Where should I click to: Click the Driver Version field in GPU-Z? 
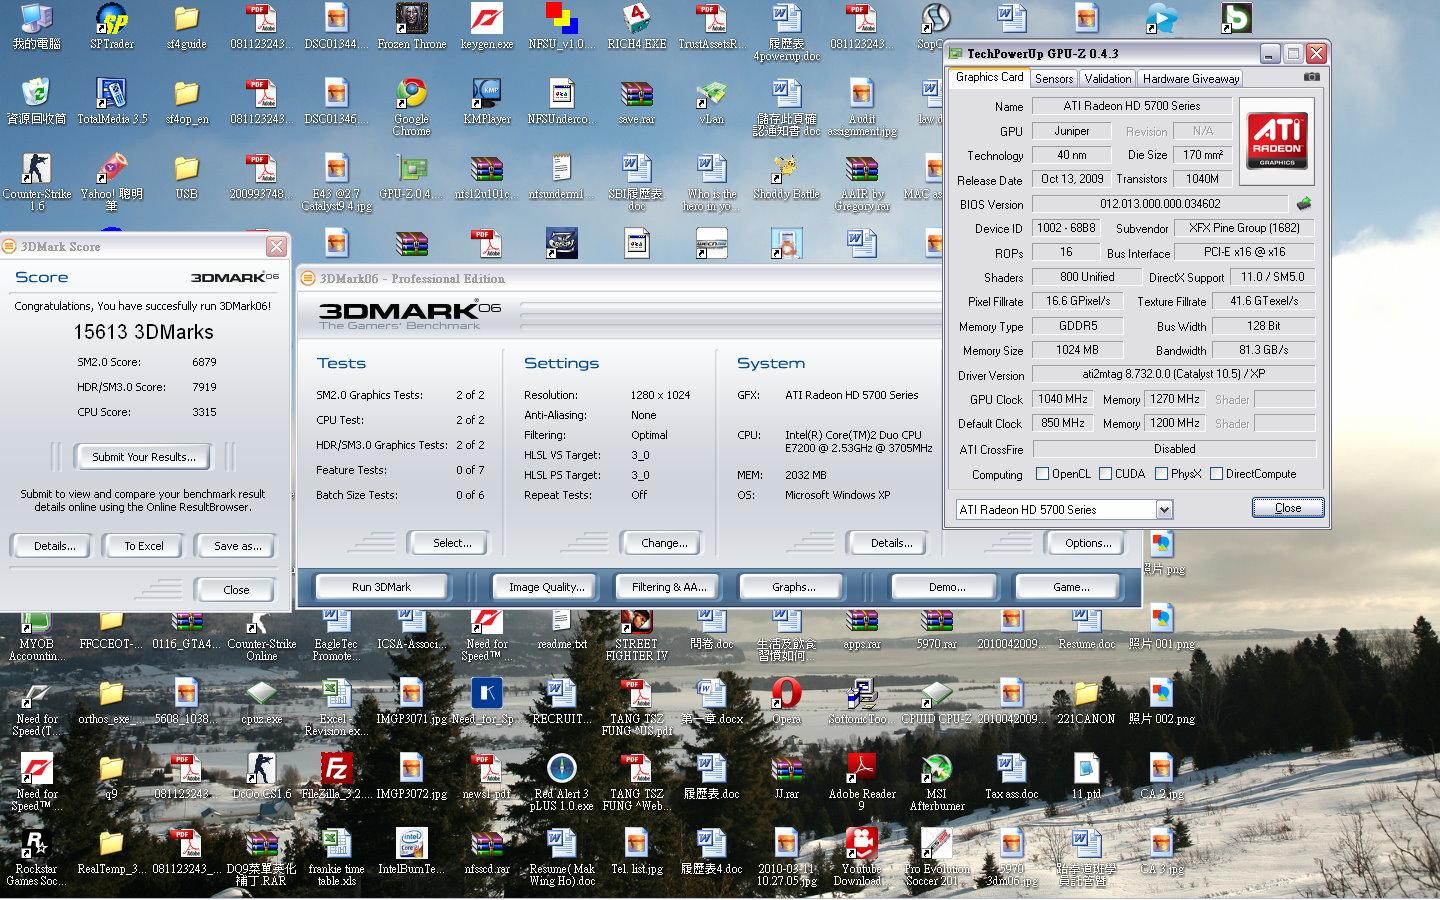click(1173, 374)
